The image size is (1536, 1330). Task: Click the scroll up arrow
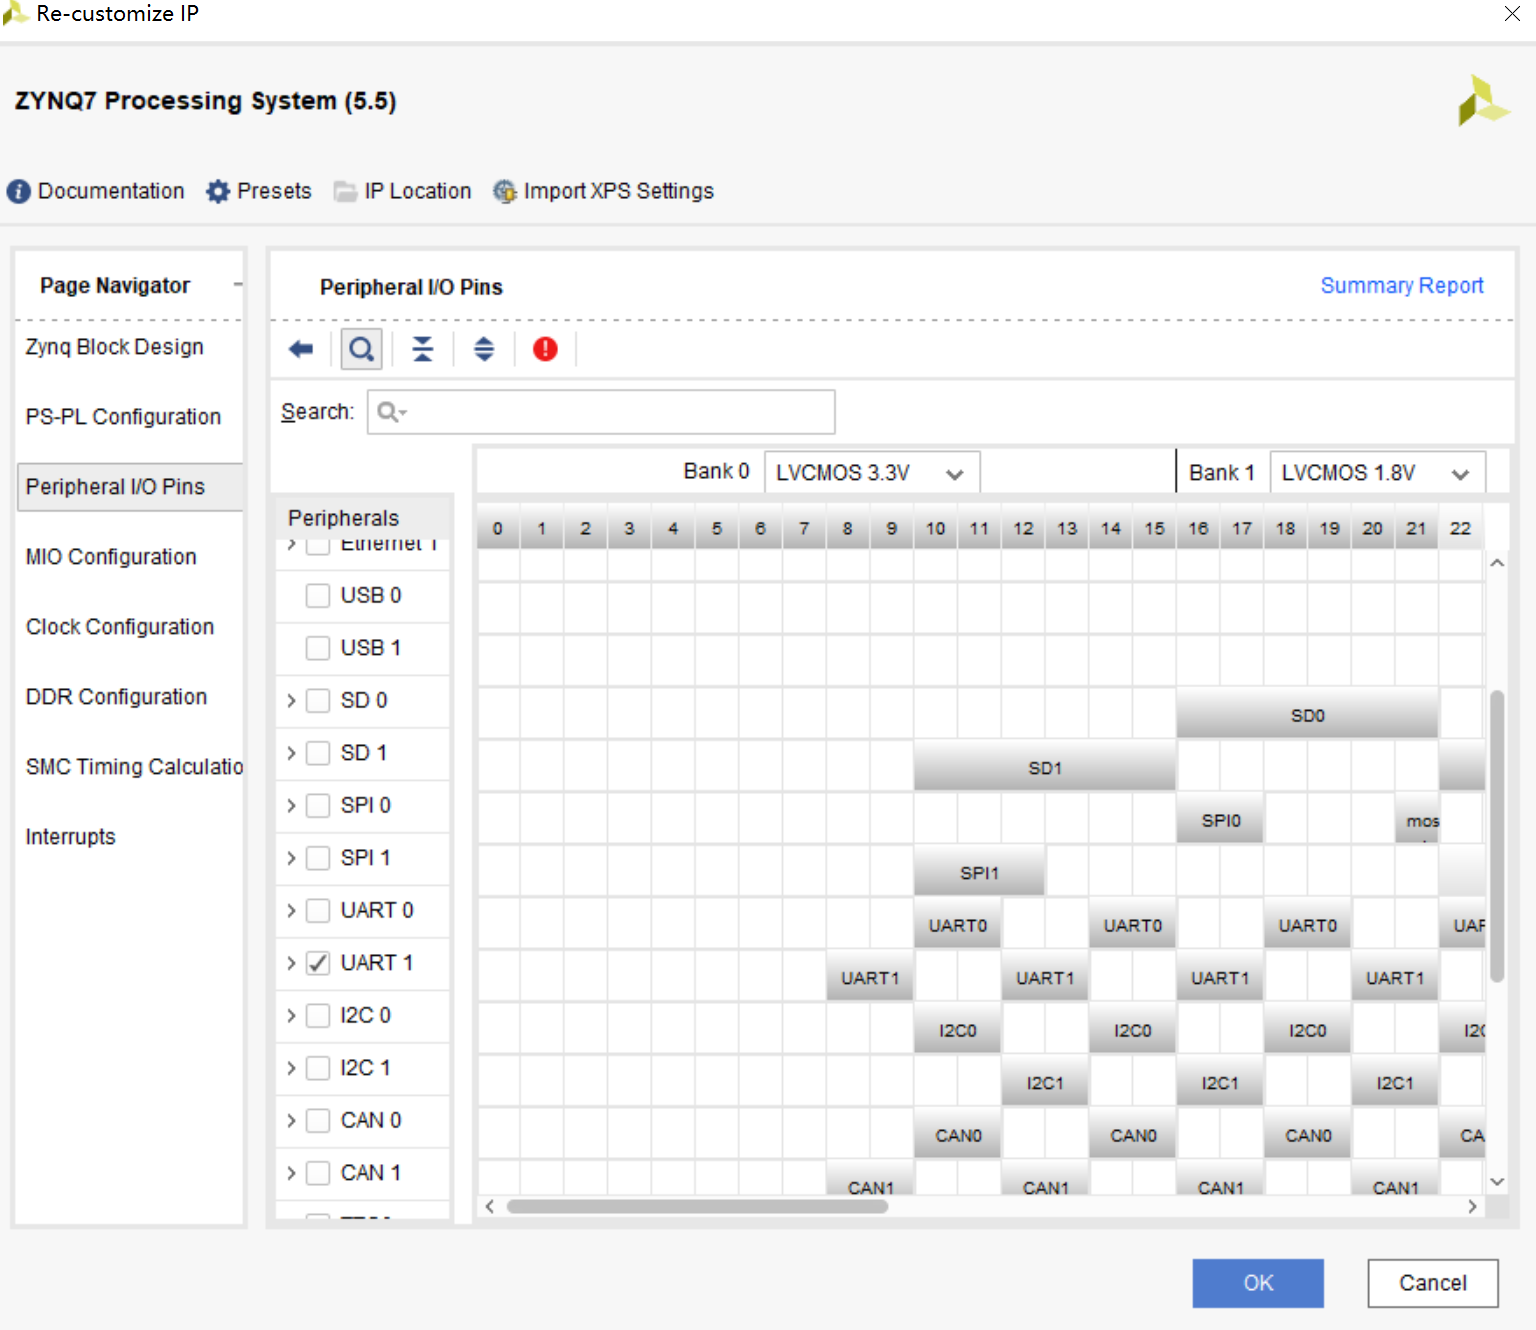point(1497,563)
